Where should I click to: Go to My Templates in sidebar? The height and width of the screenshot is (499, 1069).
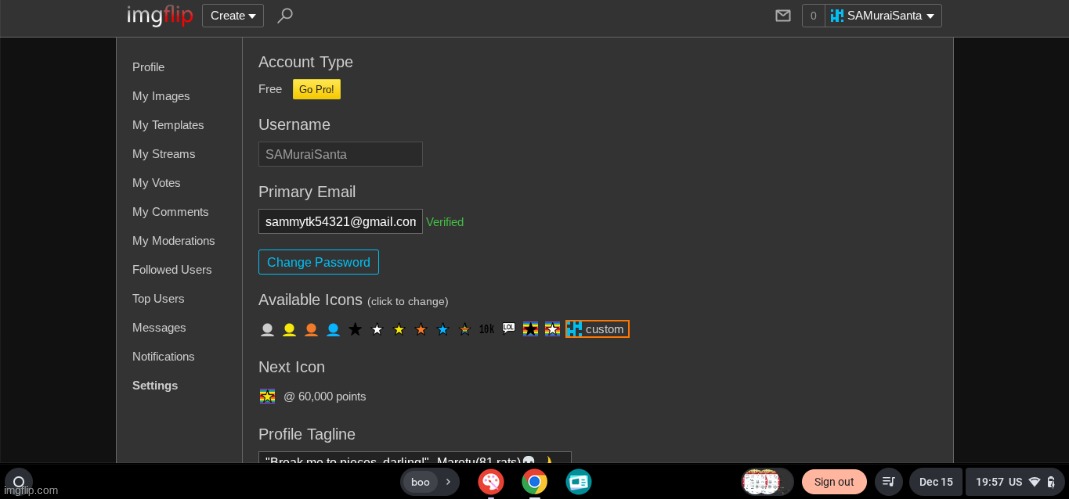click(x=168, y=125)
